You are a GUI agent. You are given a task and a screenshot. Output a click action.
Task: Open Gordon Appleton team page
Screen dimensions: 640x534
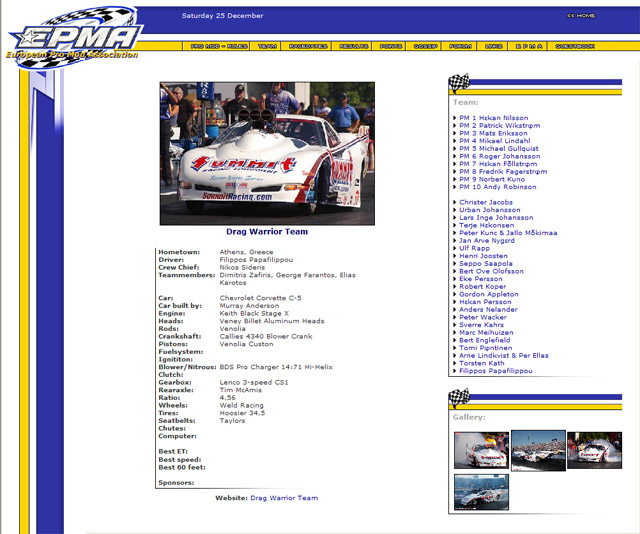[x=489, y=294]
